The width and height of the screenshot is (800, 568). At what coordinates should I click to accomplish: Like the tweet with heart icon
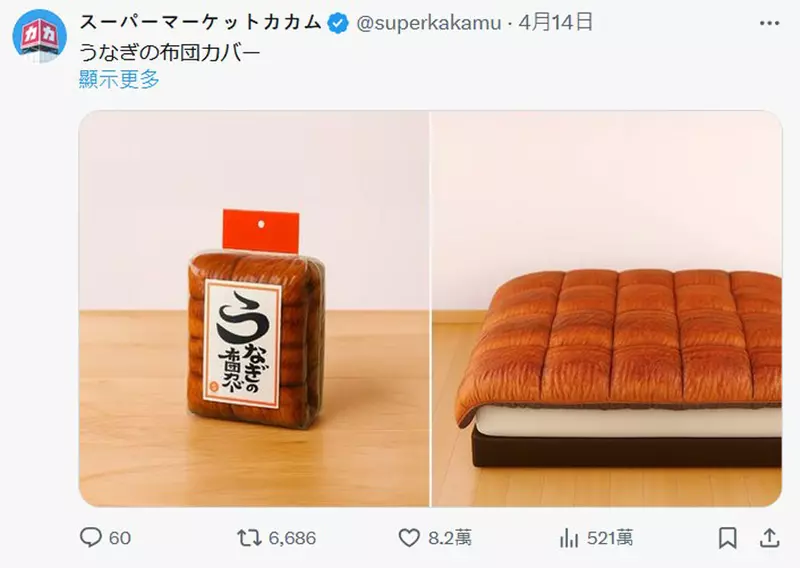[409, 538]
